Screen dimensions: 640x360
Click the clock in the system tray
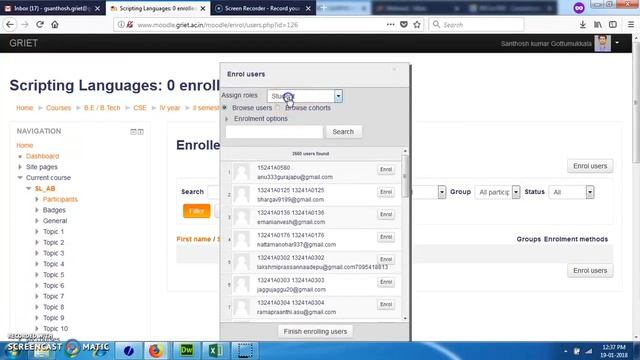pyautogui.click(x=613, y=351)
